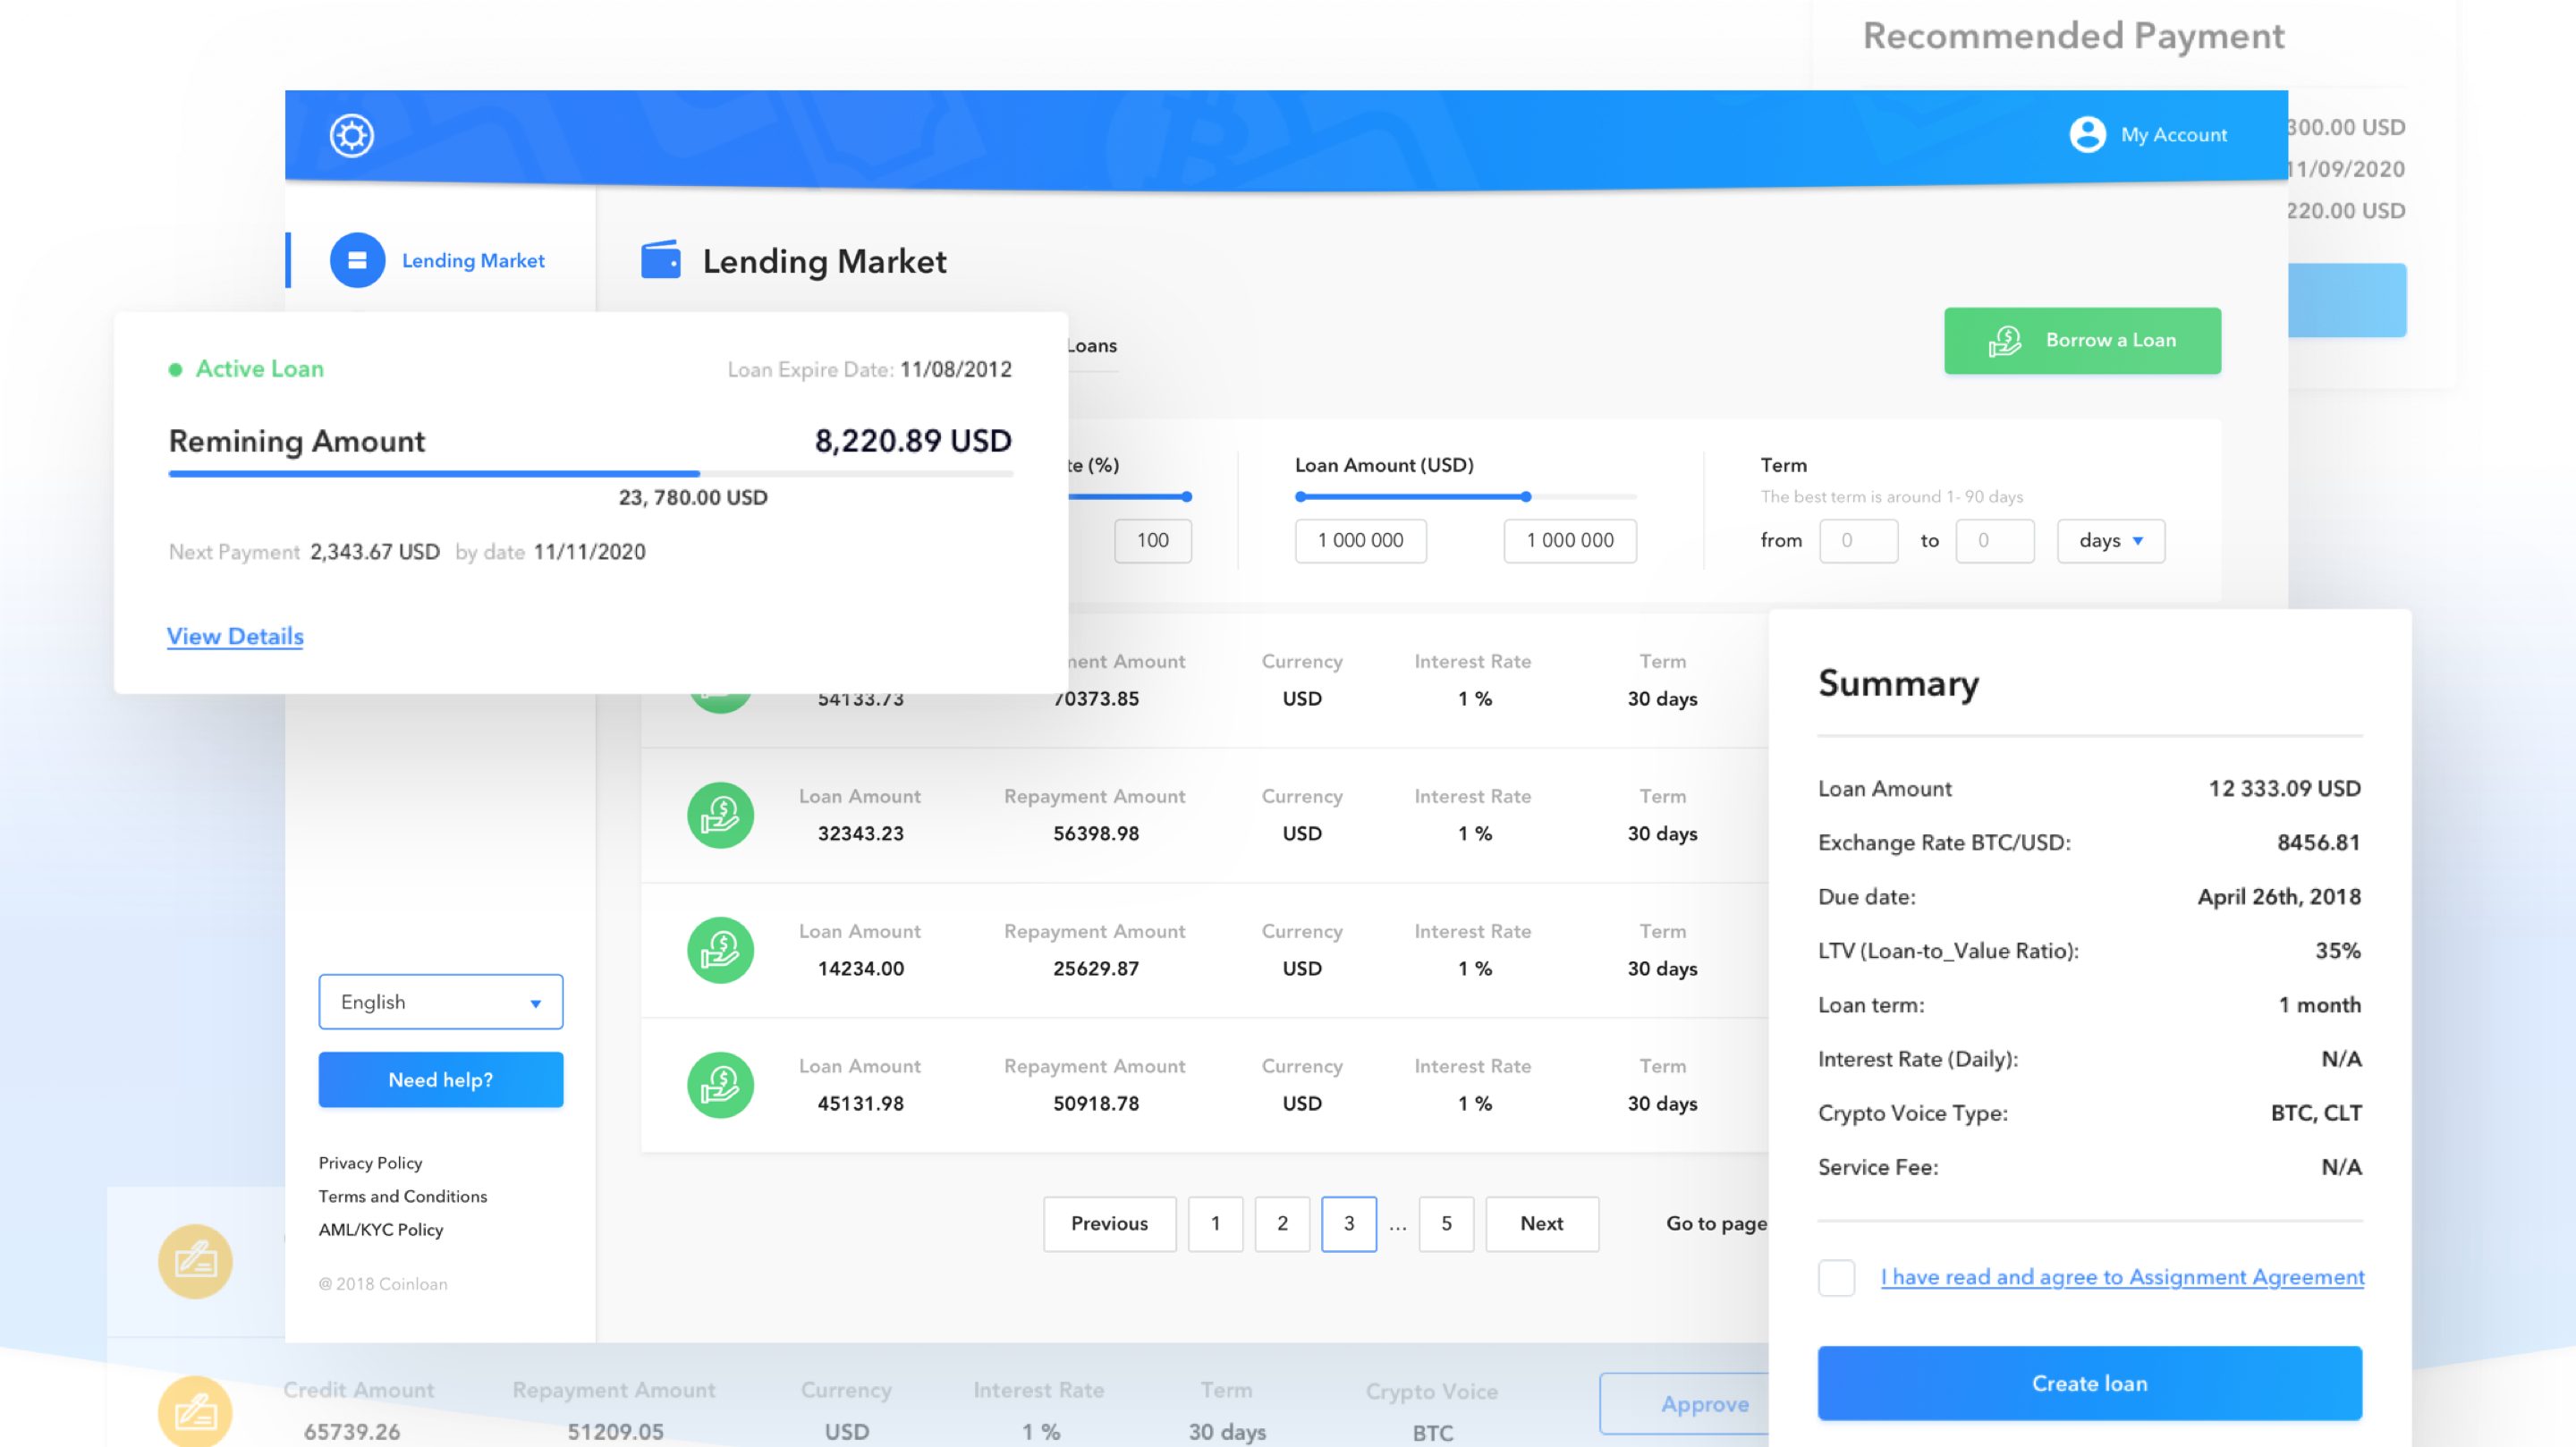Viewport: 2576px width, 1447px height.
Task: Click the yellow cheque icon beside Credit Amount 65739.26
Action: 195,1411
